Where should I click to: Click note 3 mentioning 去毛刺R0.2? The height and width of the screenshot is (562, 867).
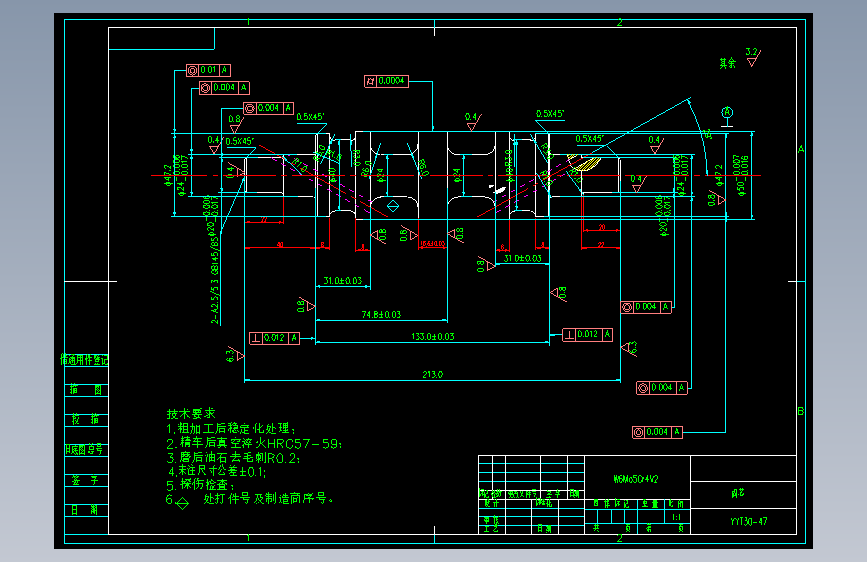coord(233,457)
